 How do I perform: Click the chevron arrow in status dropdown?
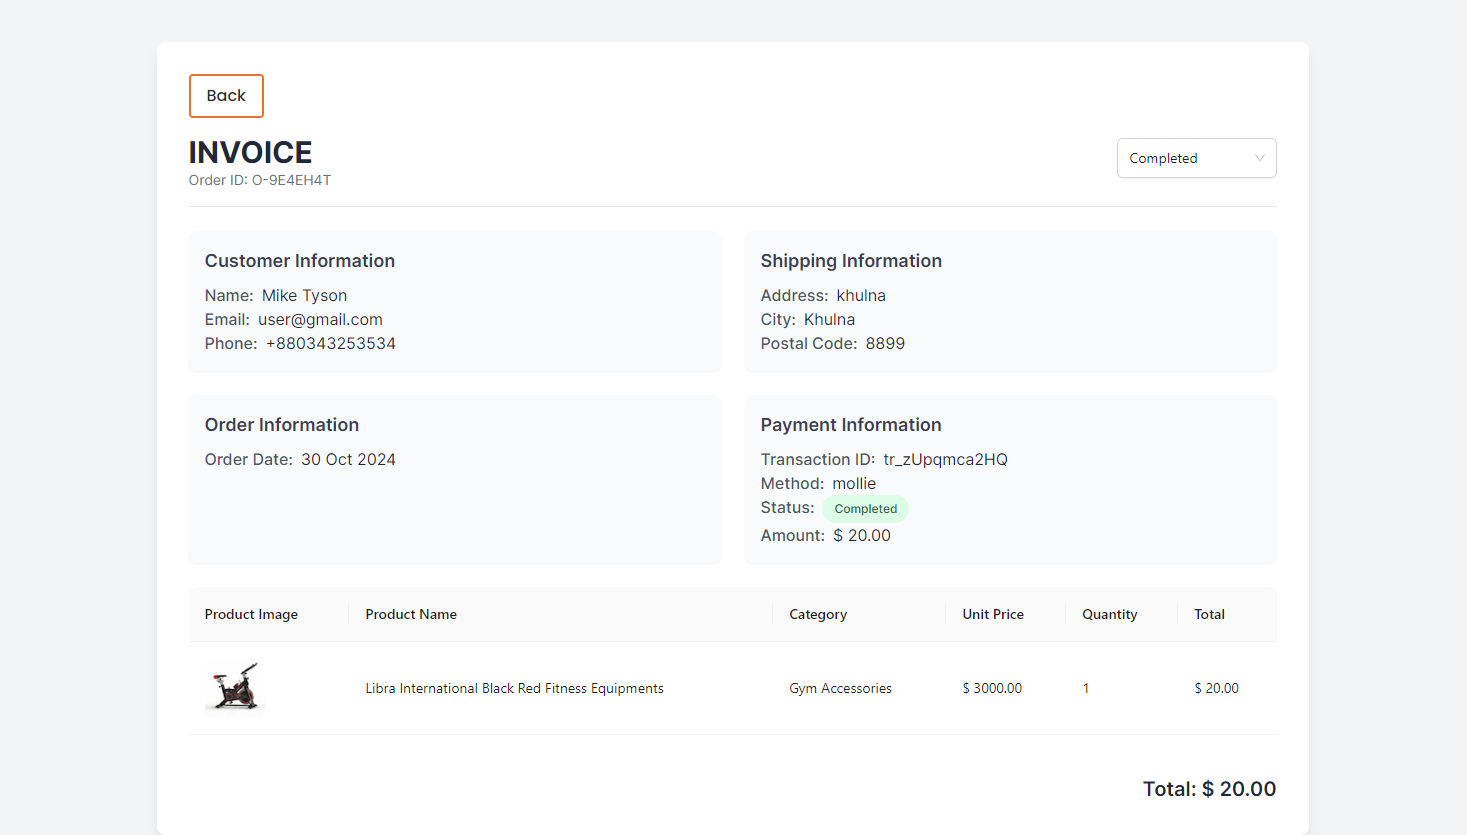click(1259, 158)
